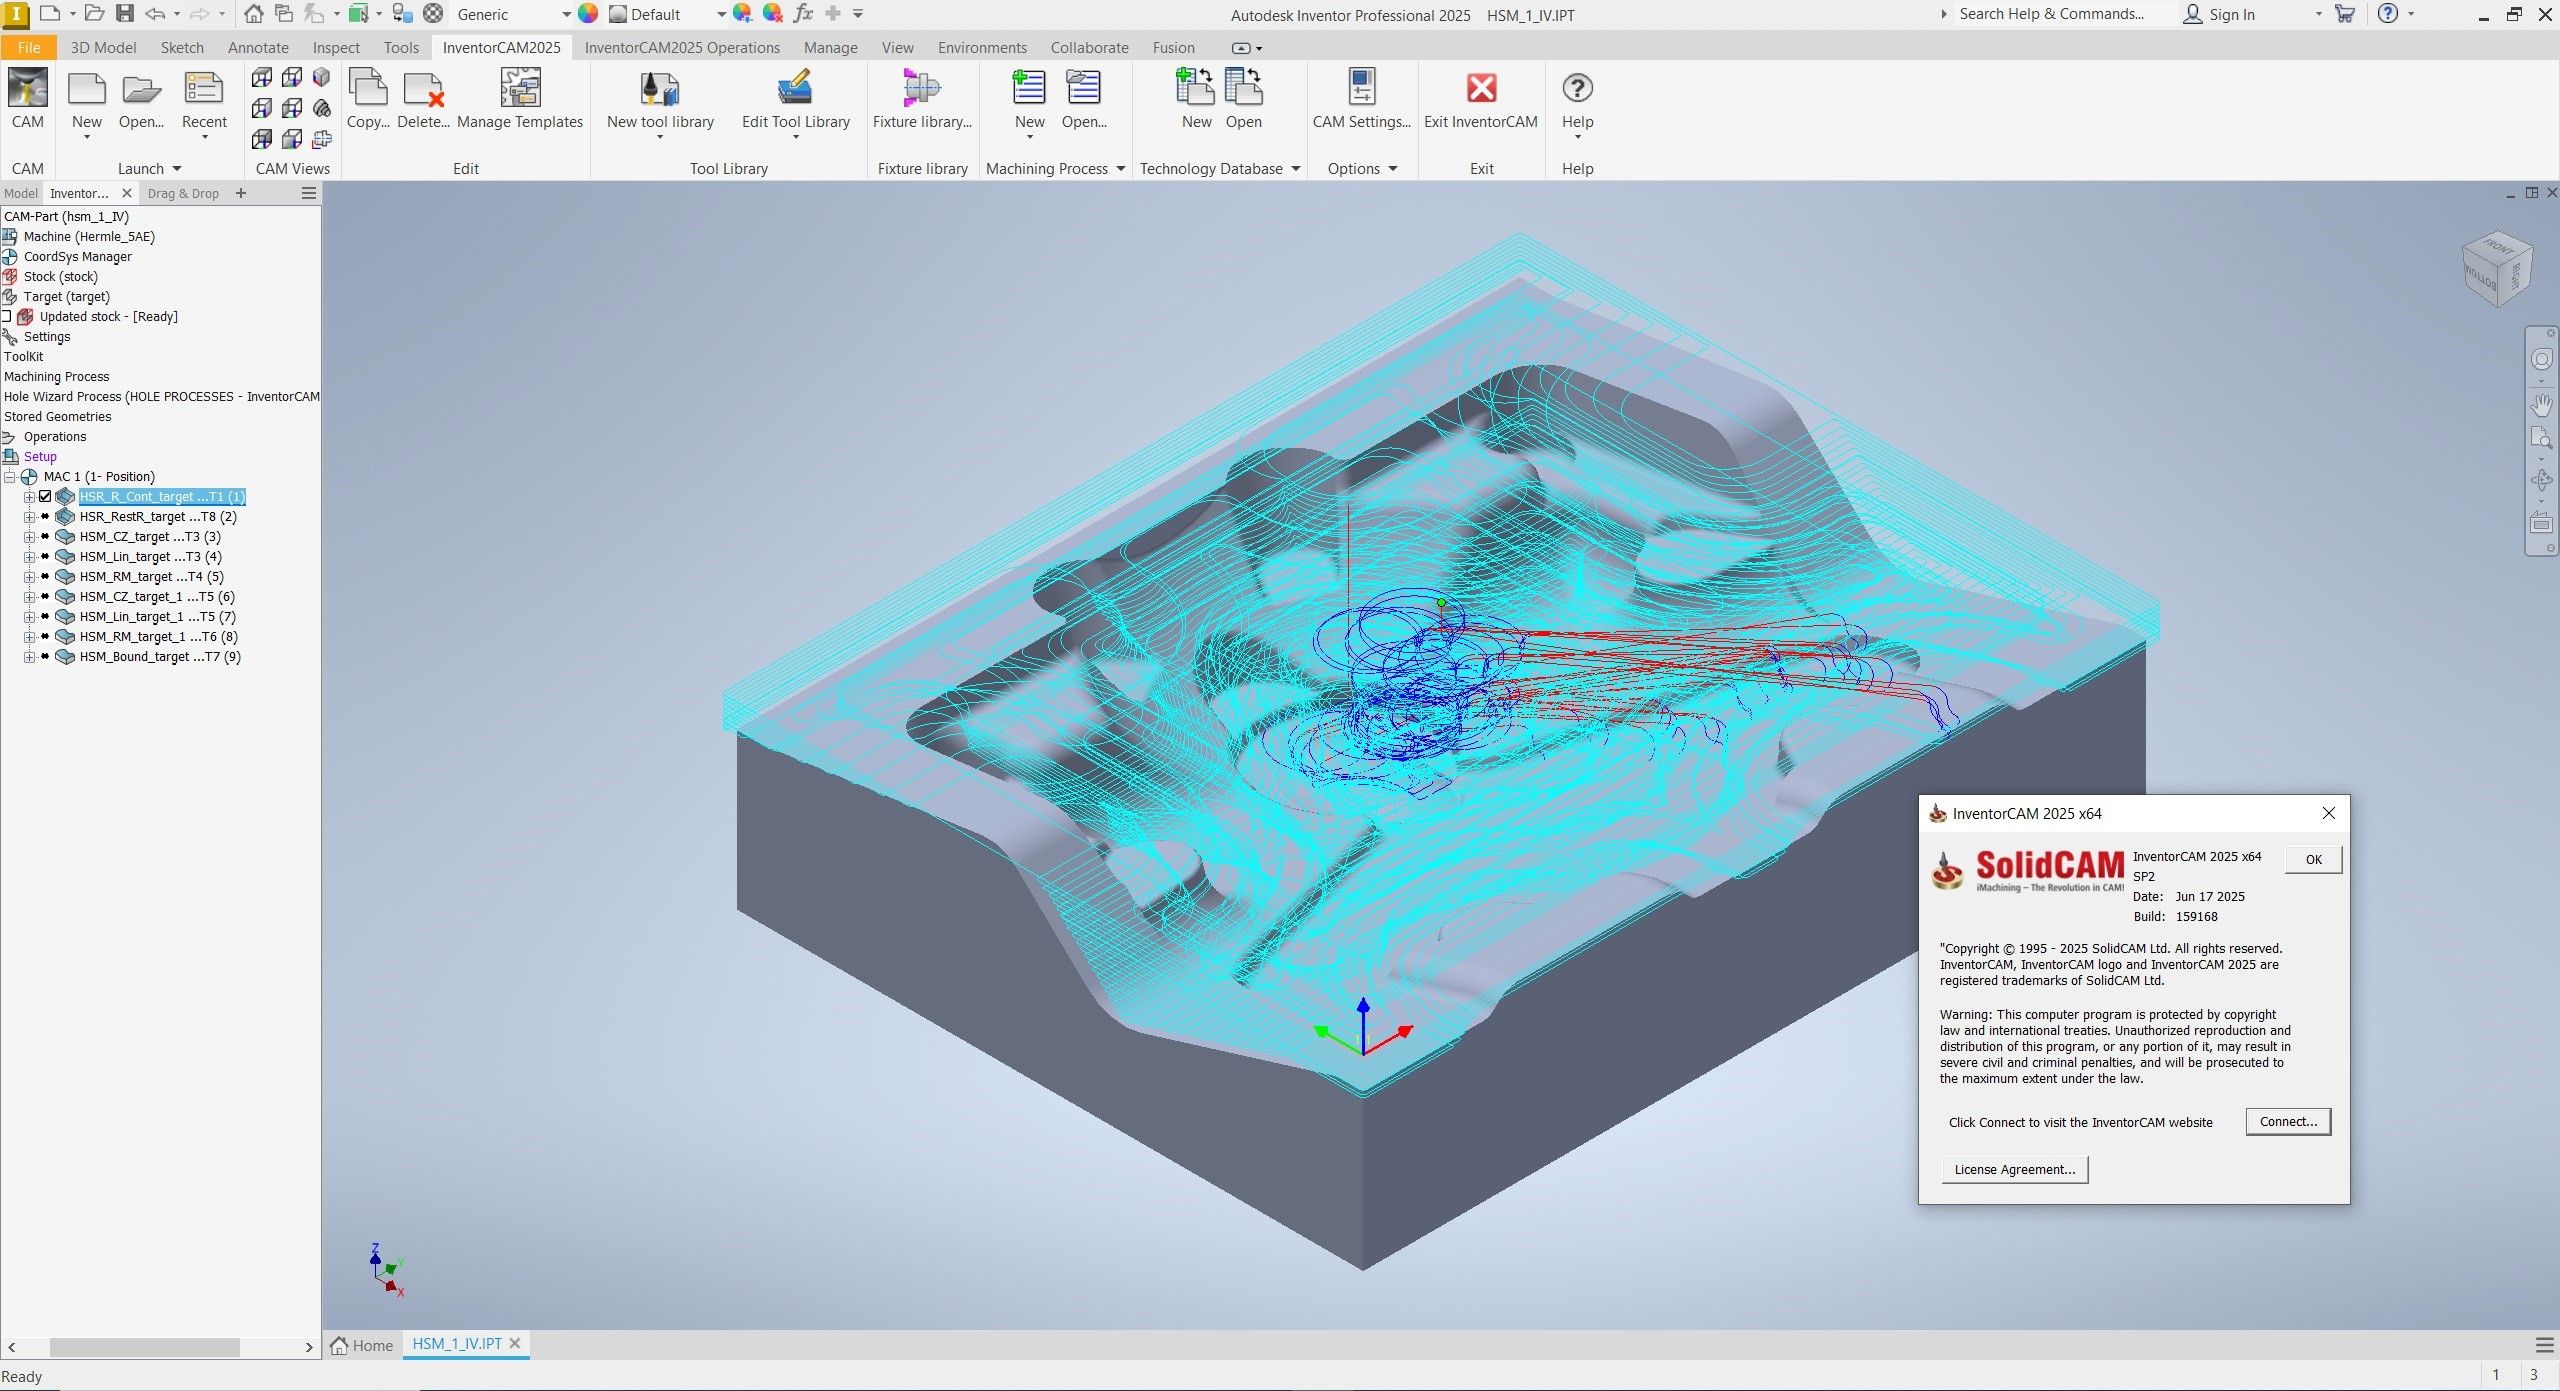This screenshot has width=2560, height=1391.
Task: Check the Updated stock checkbox
Action: coord(8,316)
